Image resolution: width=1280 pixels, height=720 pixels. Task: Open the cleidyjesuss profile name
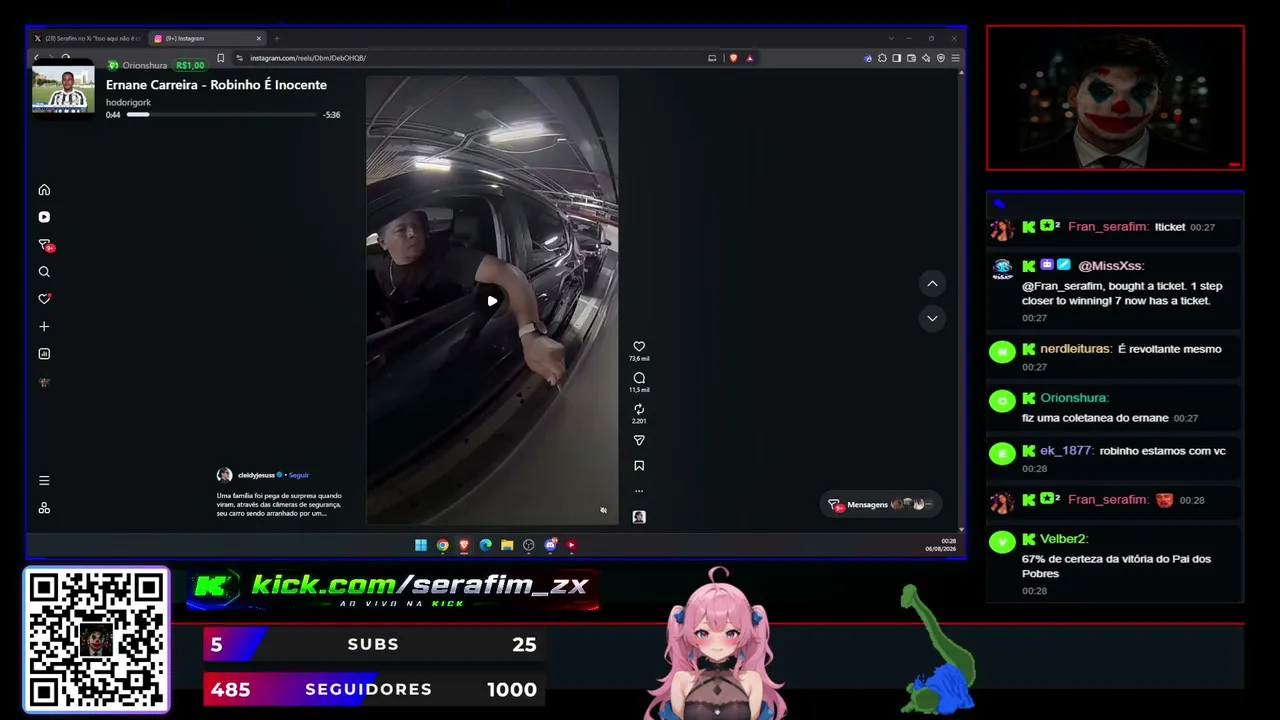256,476
